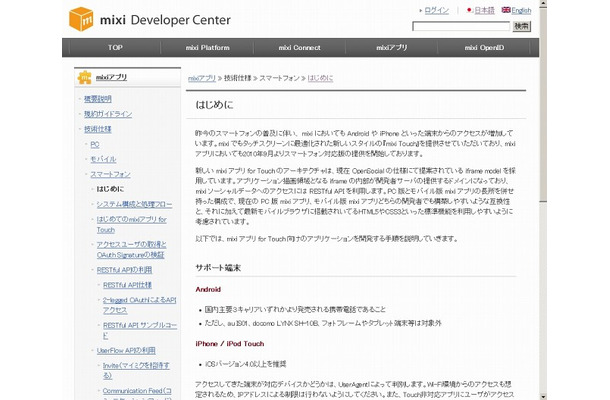Click スマートフォン text in the breadcrumb
The height and width of the screenshot is (400, 610).
(x=279, y=78)
